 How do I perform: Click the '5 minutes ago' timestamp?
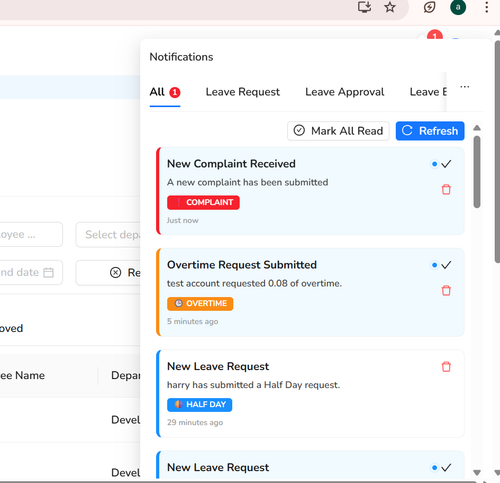[193, 321]
